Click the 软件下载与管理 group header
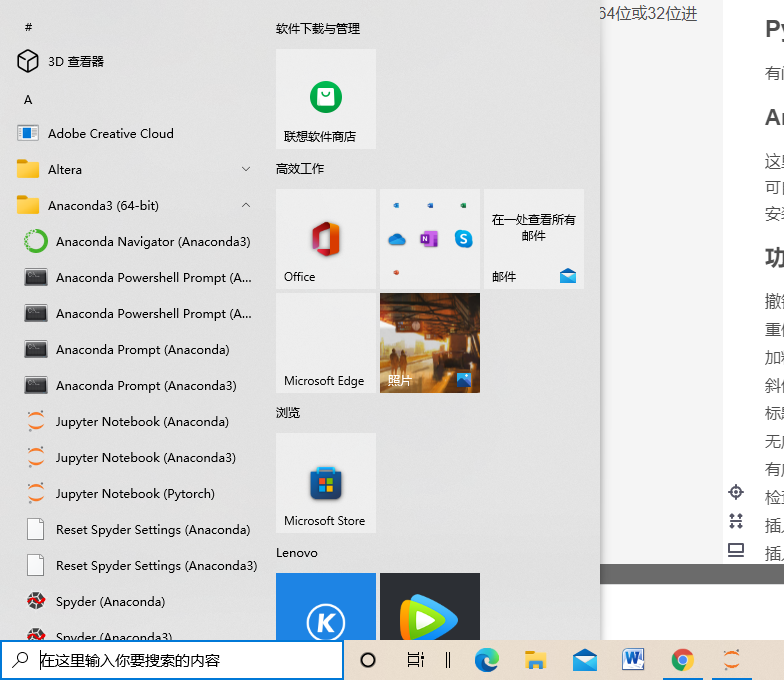 click(x=318, y=28)
